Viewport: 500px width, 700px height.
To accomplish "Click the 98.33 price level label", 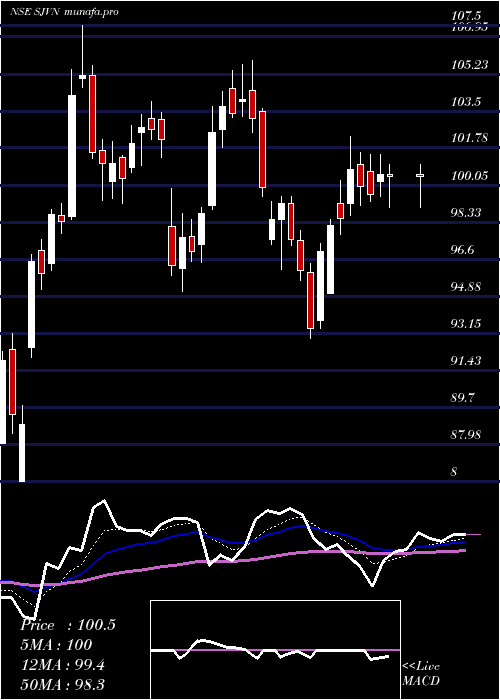I will (466, 212).
